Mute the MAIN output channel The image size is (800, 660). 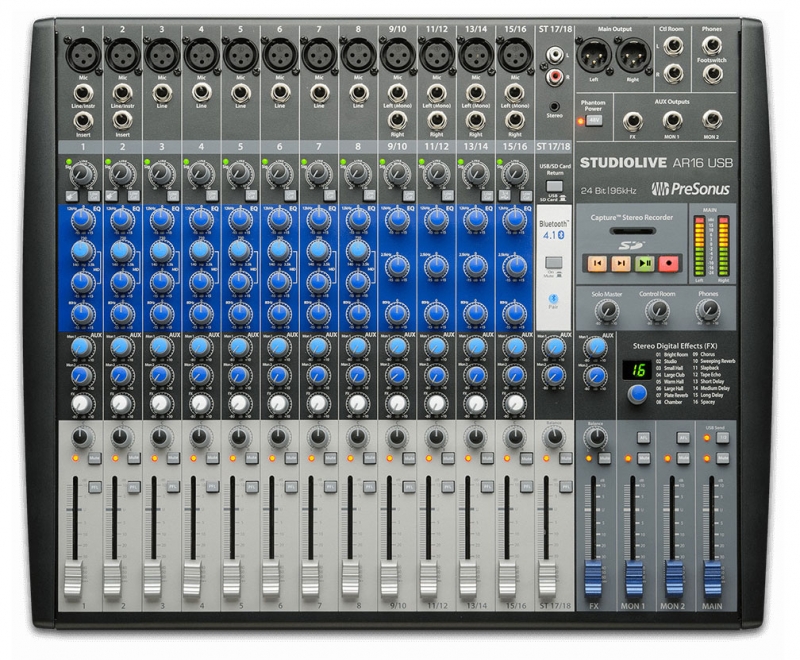coord(722,458)
